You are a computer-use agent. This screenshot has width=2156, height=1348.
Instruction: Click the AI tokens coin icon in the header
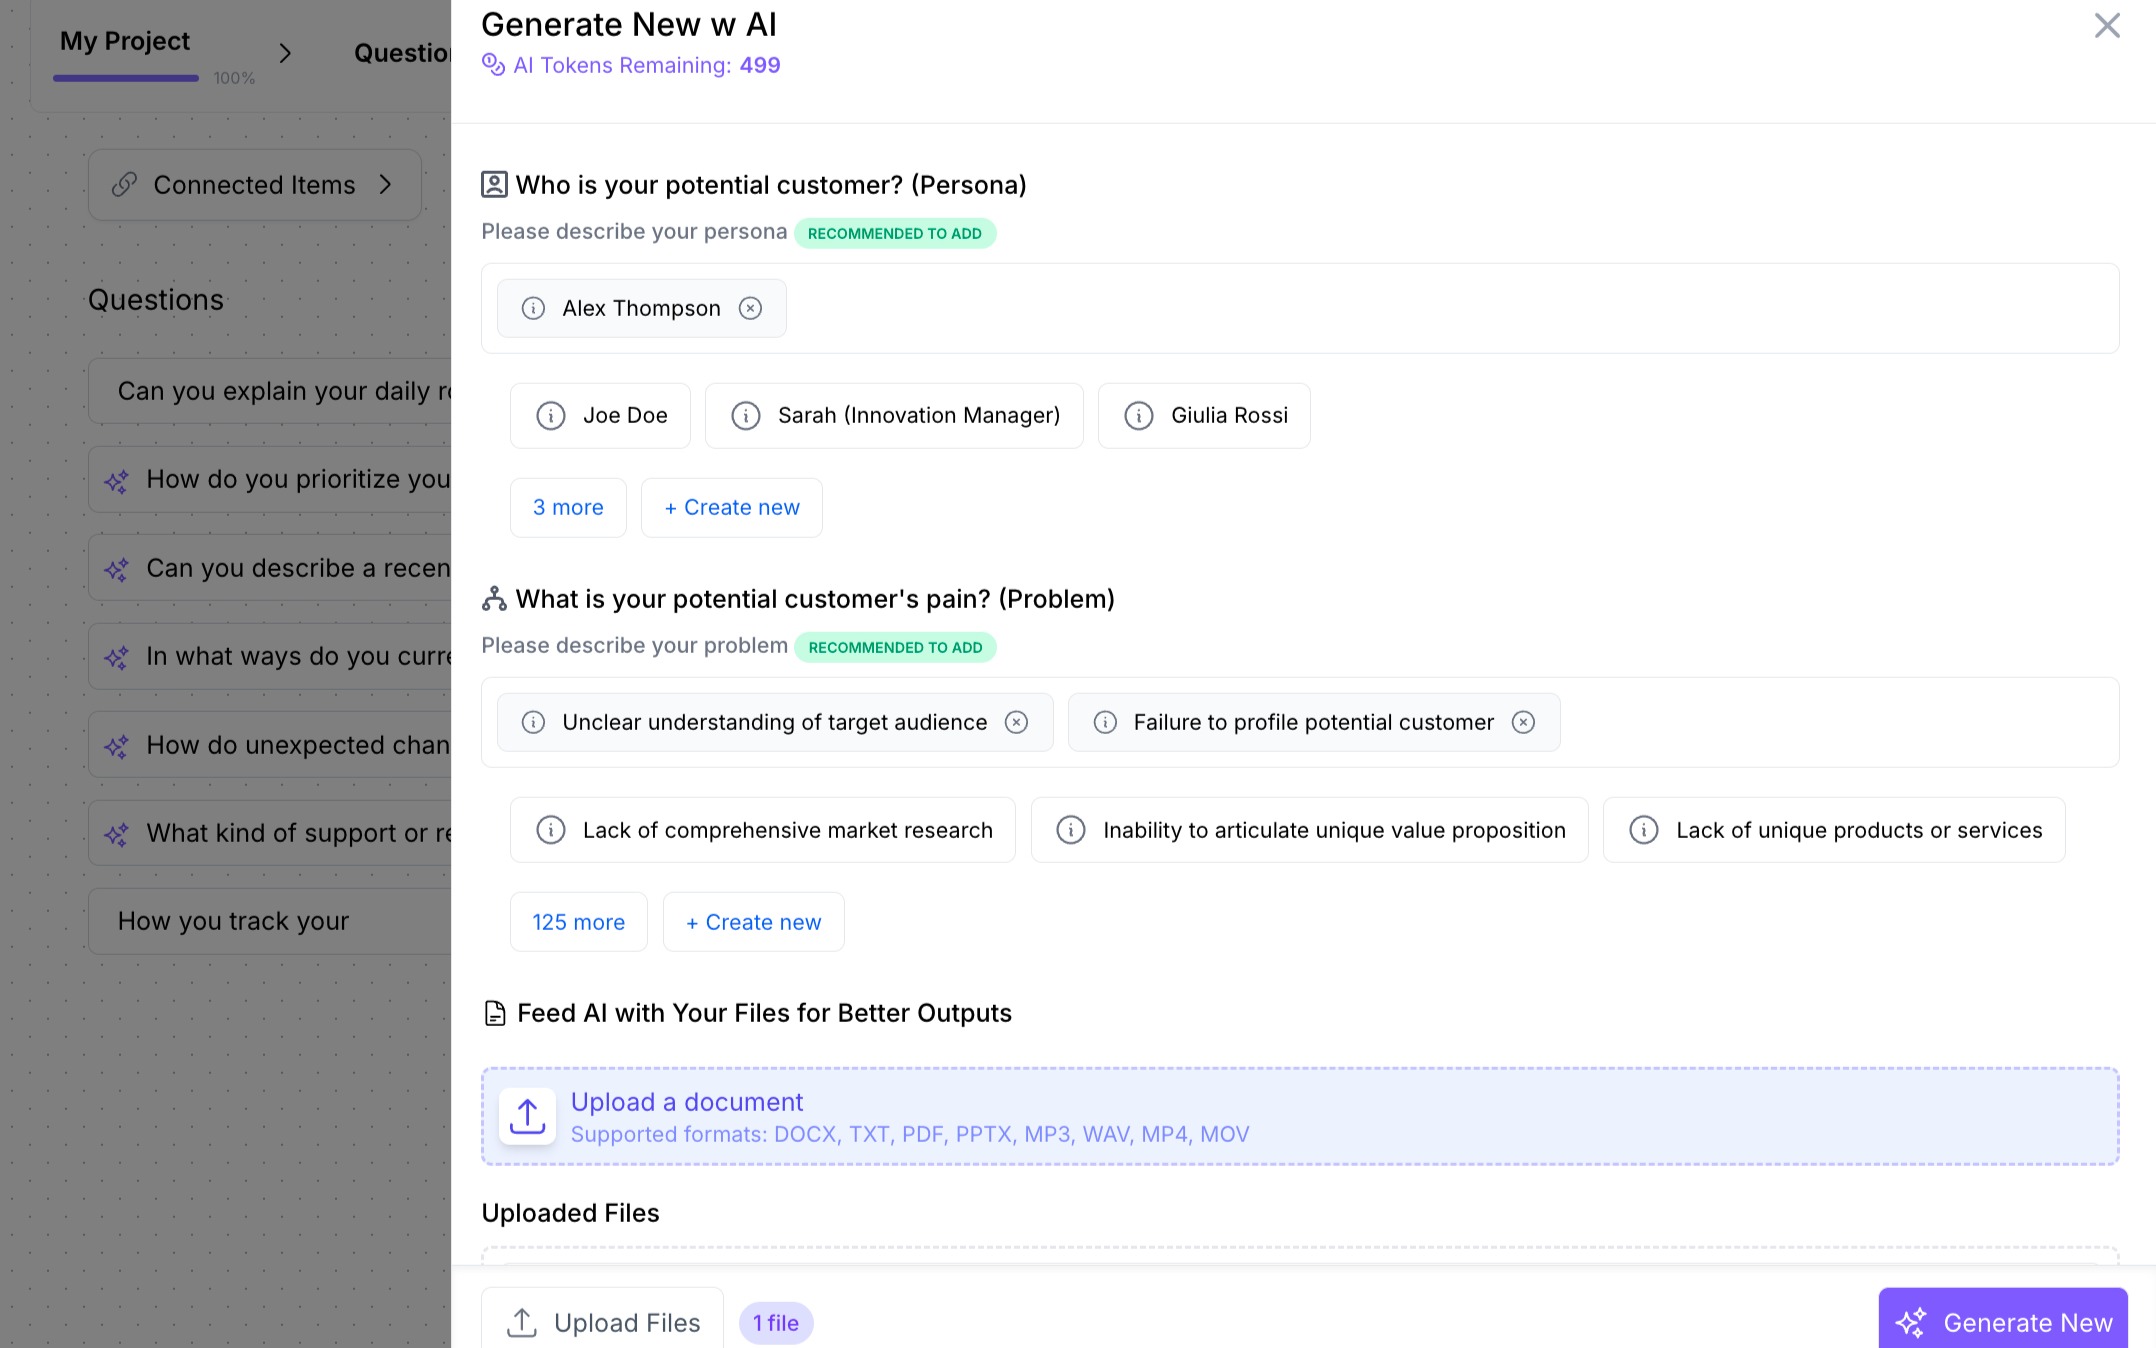click(492, 64)
